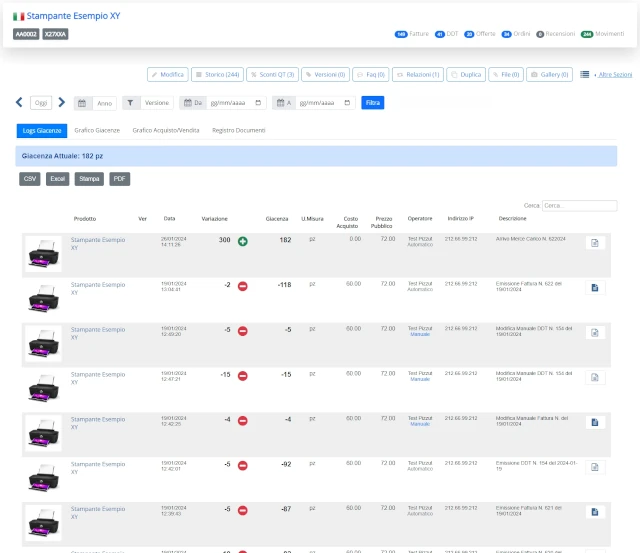Viewport: 640px width, 553px height.
Task: Open calendar picker in the A date field
Action: click(347, 103)
